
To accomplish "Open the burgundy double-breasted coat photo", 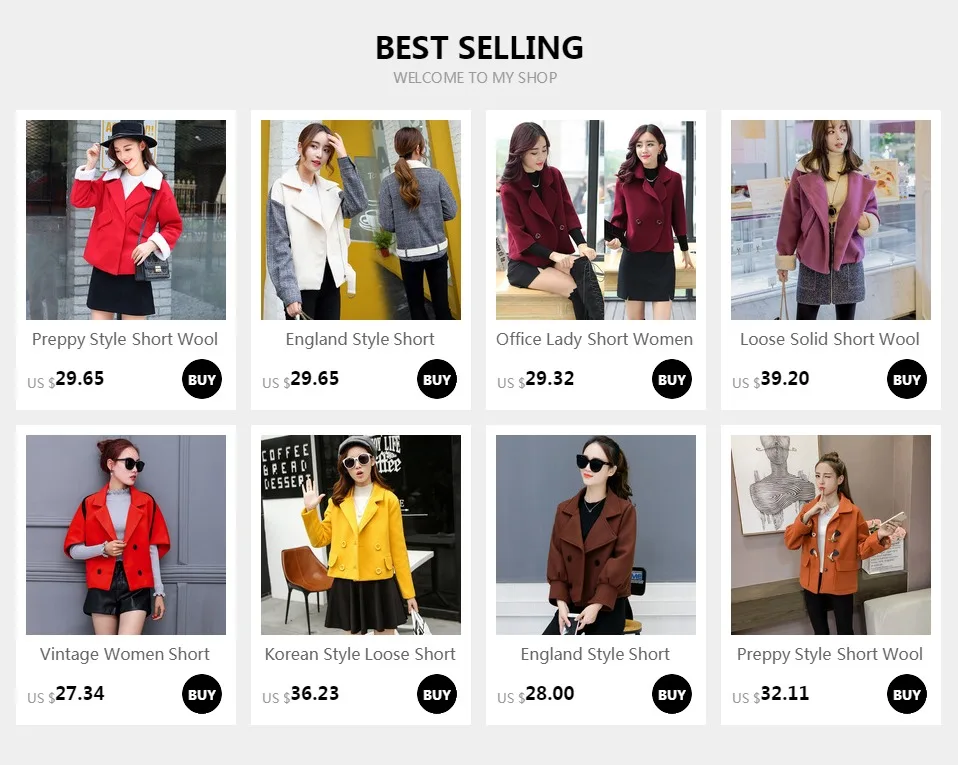I will 596,220.
